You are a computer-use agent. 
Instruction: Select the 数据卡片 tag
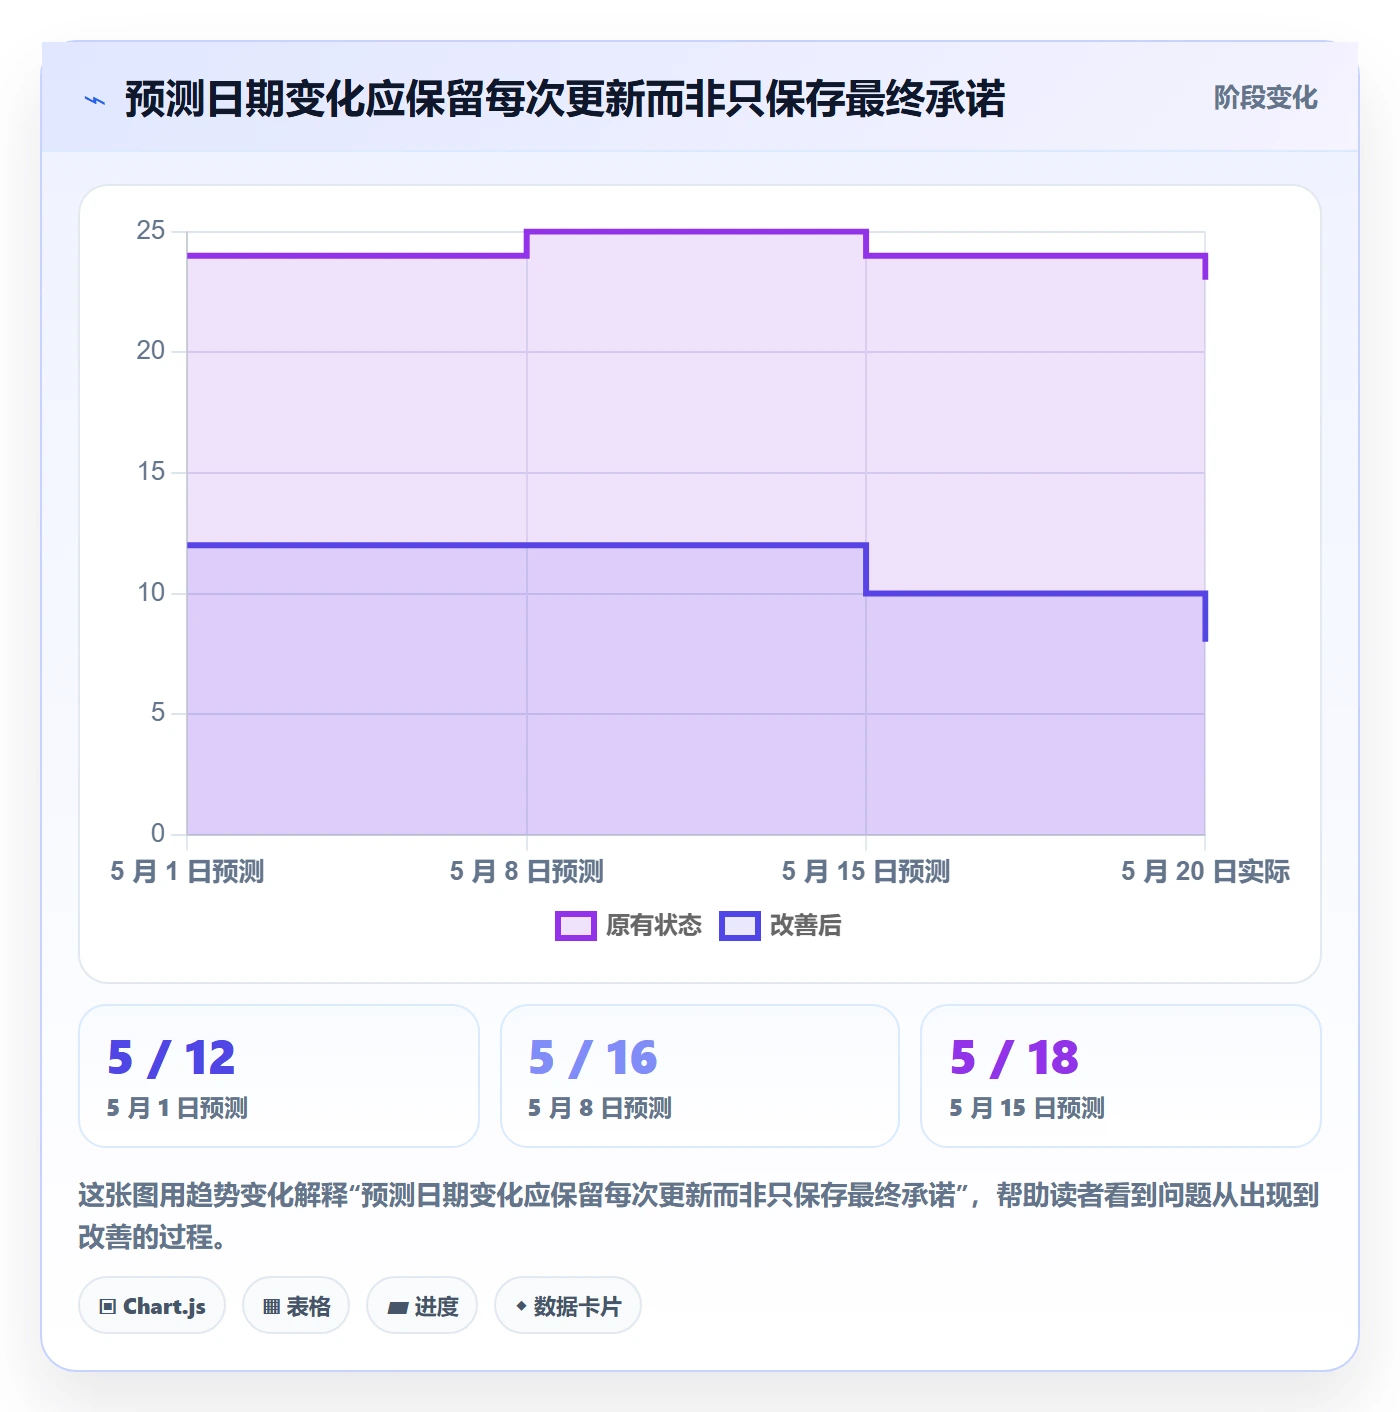click(568, 1306)
